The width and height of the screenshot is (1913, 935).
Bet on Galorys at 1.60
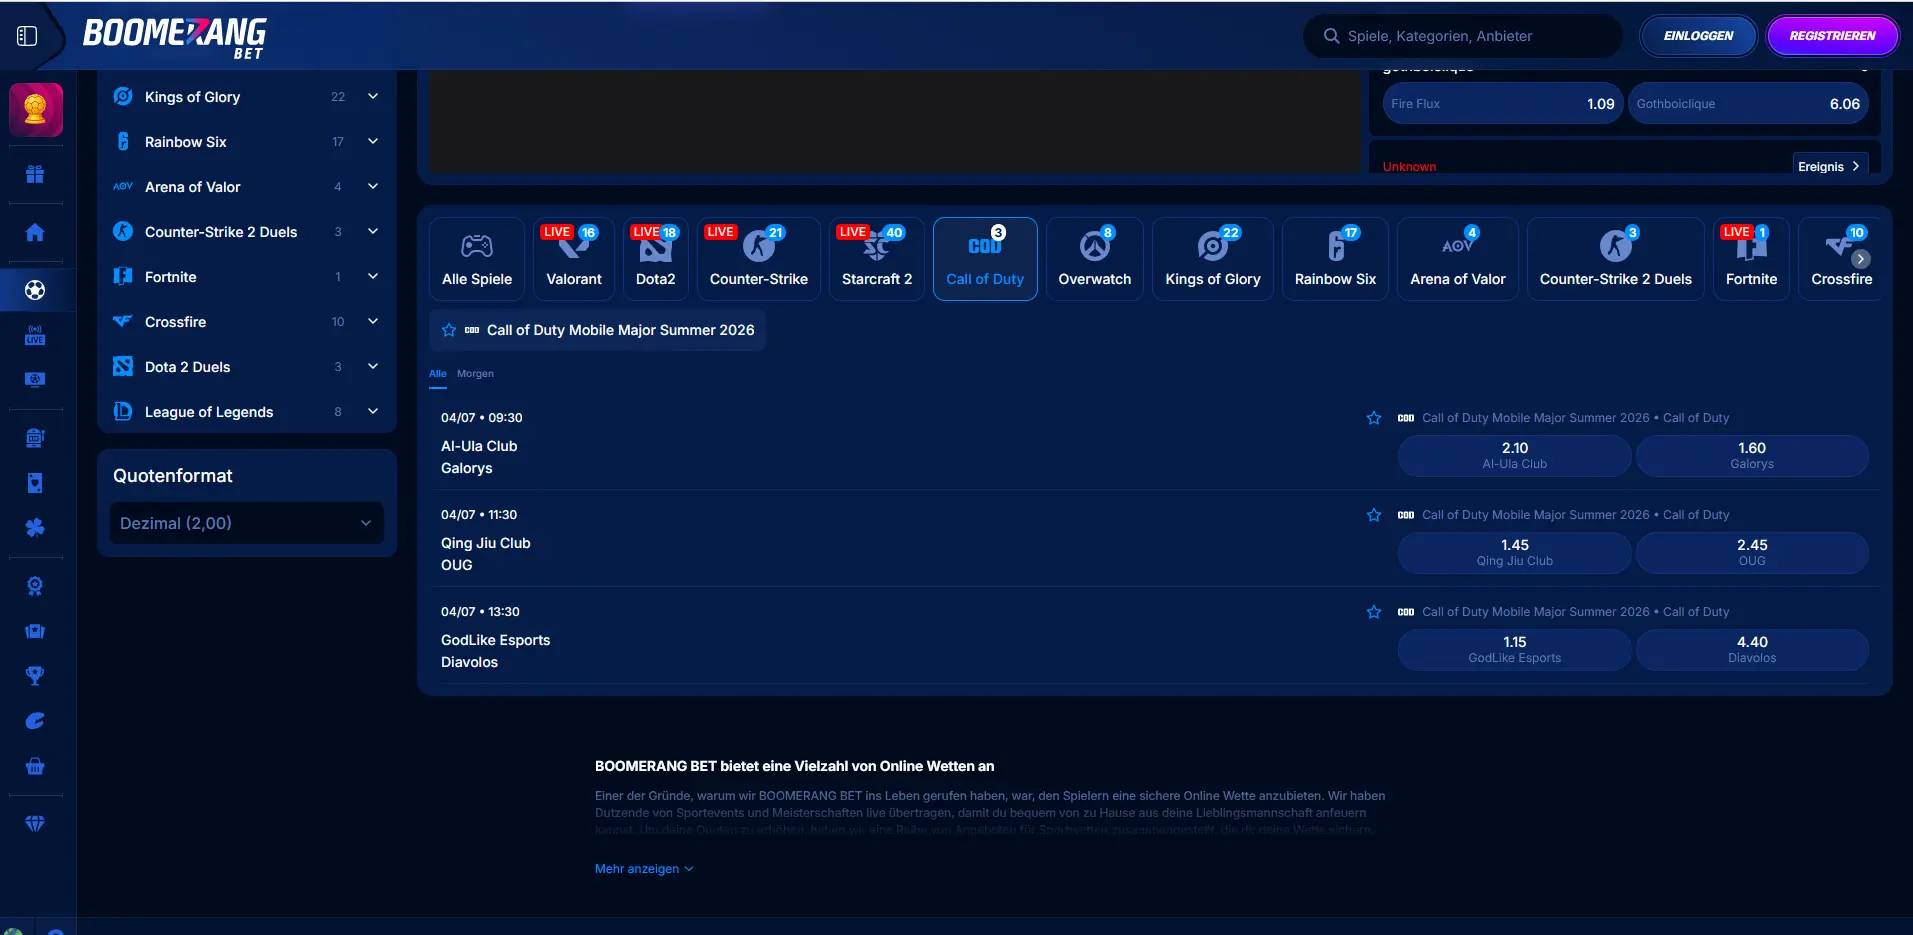[1752, 456]
